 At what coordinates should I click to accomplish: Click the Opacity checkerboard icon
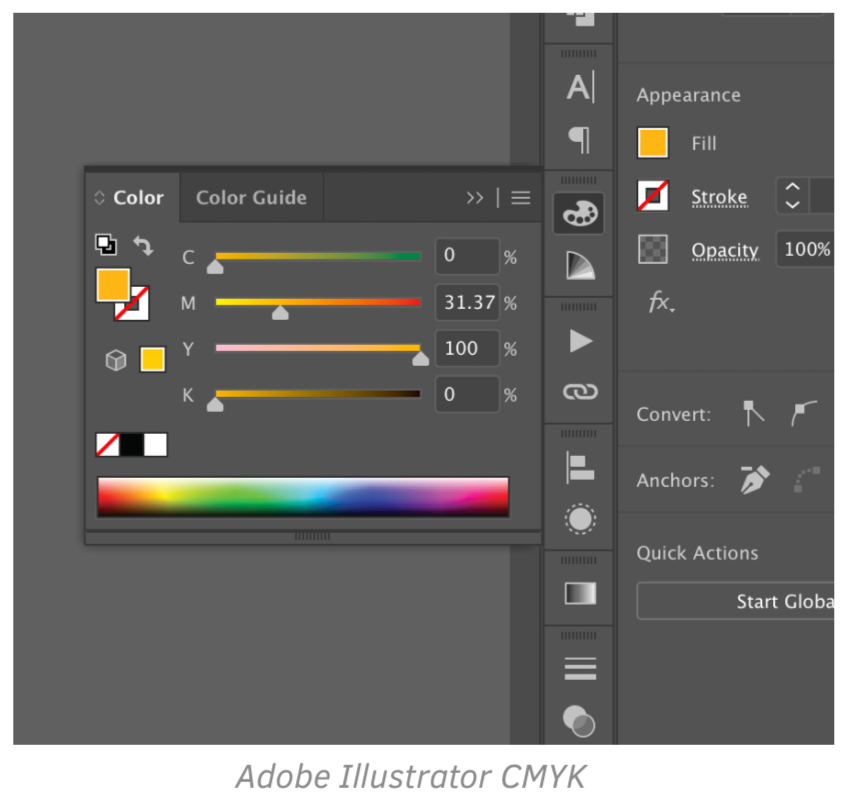pos(653,249)
